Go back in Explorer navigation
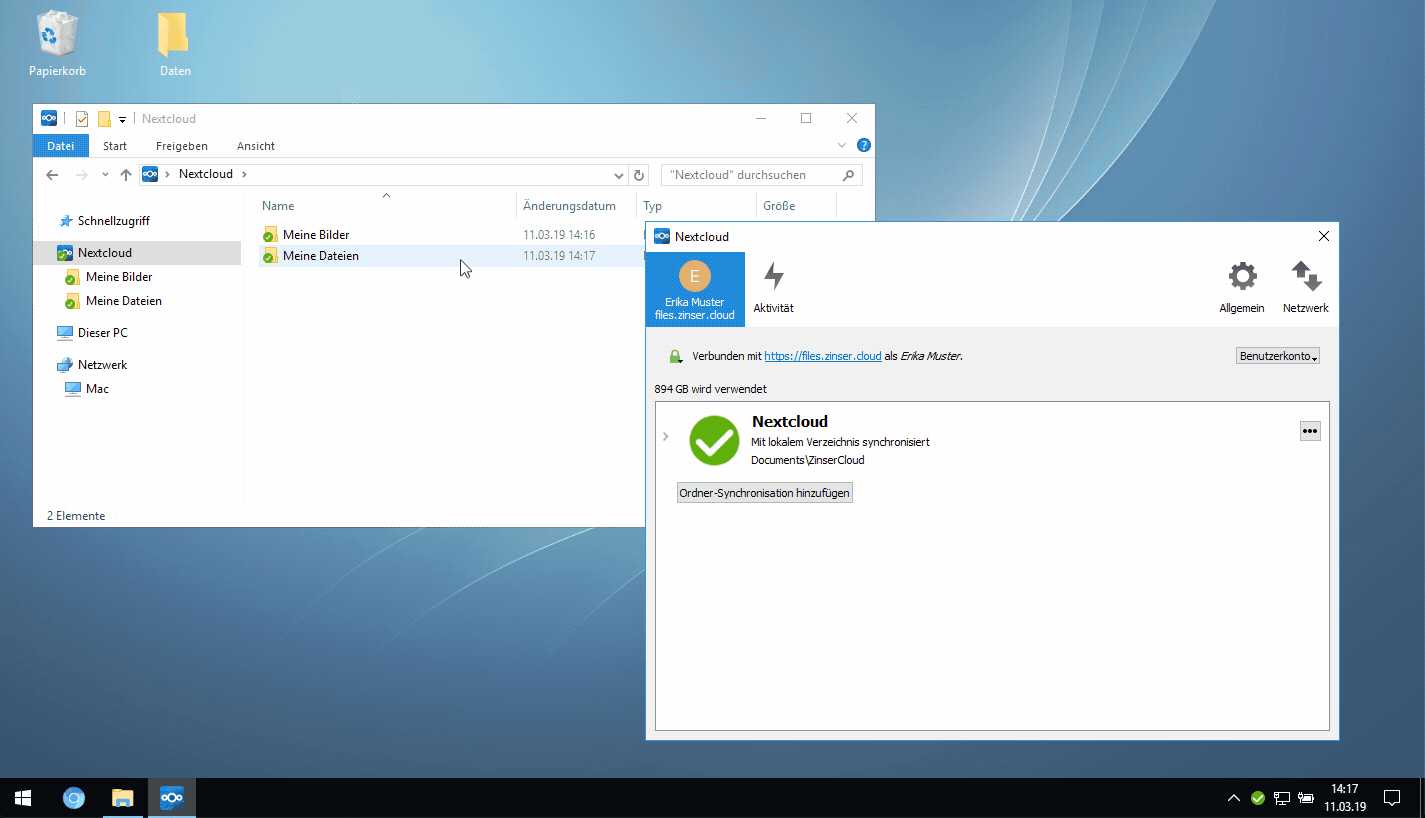1425x818 pixels. (52, 175)
